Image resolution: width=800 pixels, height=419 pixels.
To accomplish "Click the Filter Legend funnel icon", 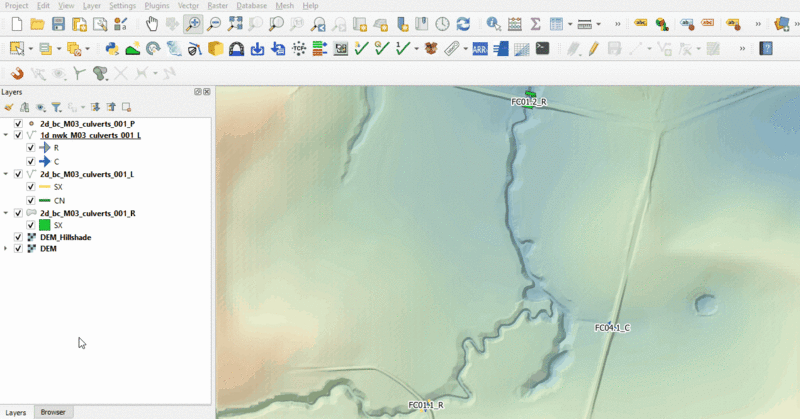I will [57, 107].
